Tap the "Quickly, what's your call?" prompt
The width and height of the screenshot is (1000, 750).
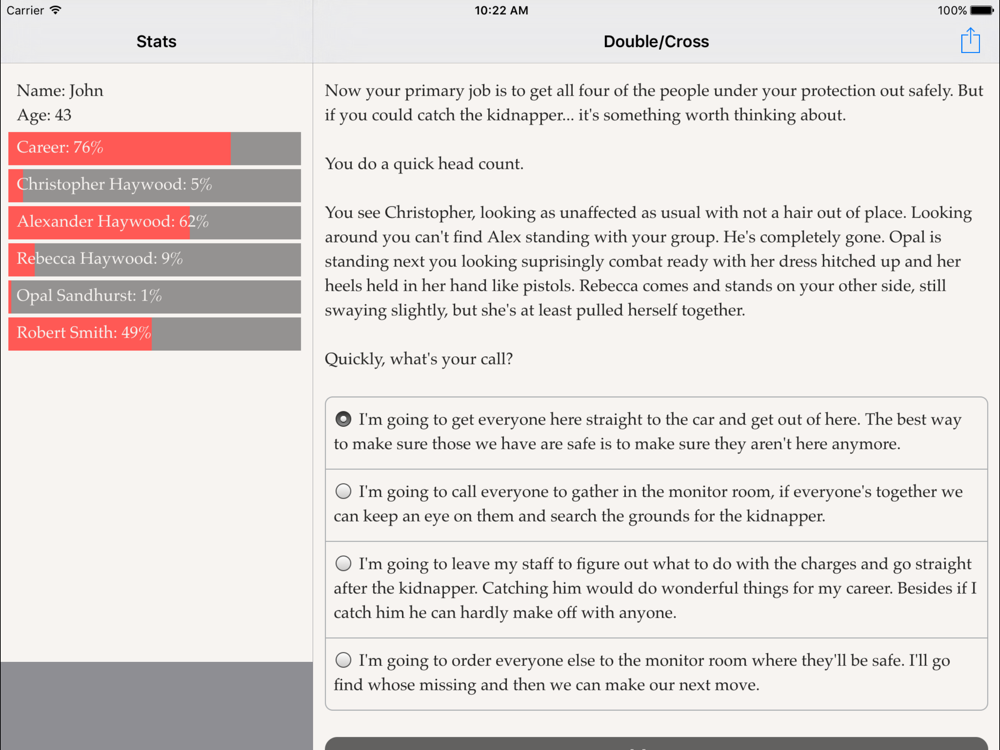(x=419, y=358)
